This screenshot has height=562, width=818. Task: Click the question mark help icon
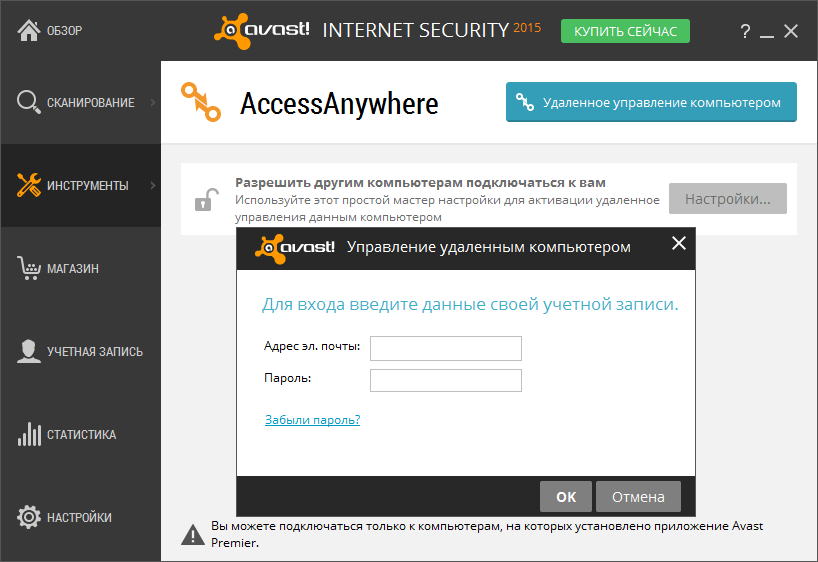pos(745,31)
